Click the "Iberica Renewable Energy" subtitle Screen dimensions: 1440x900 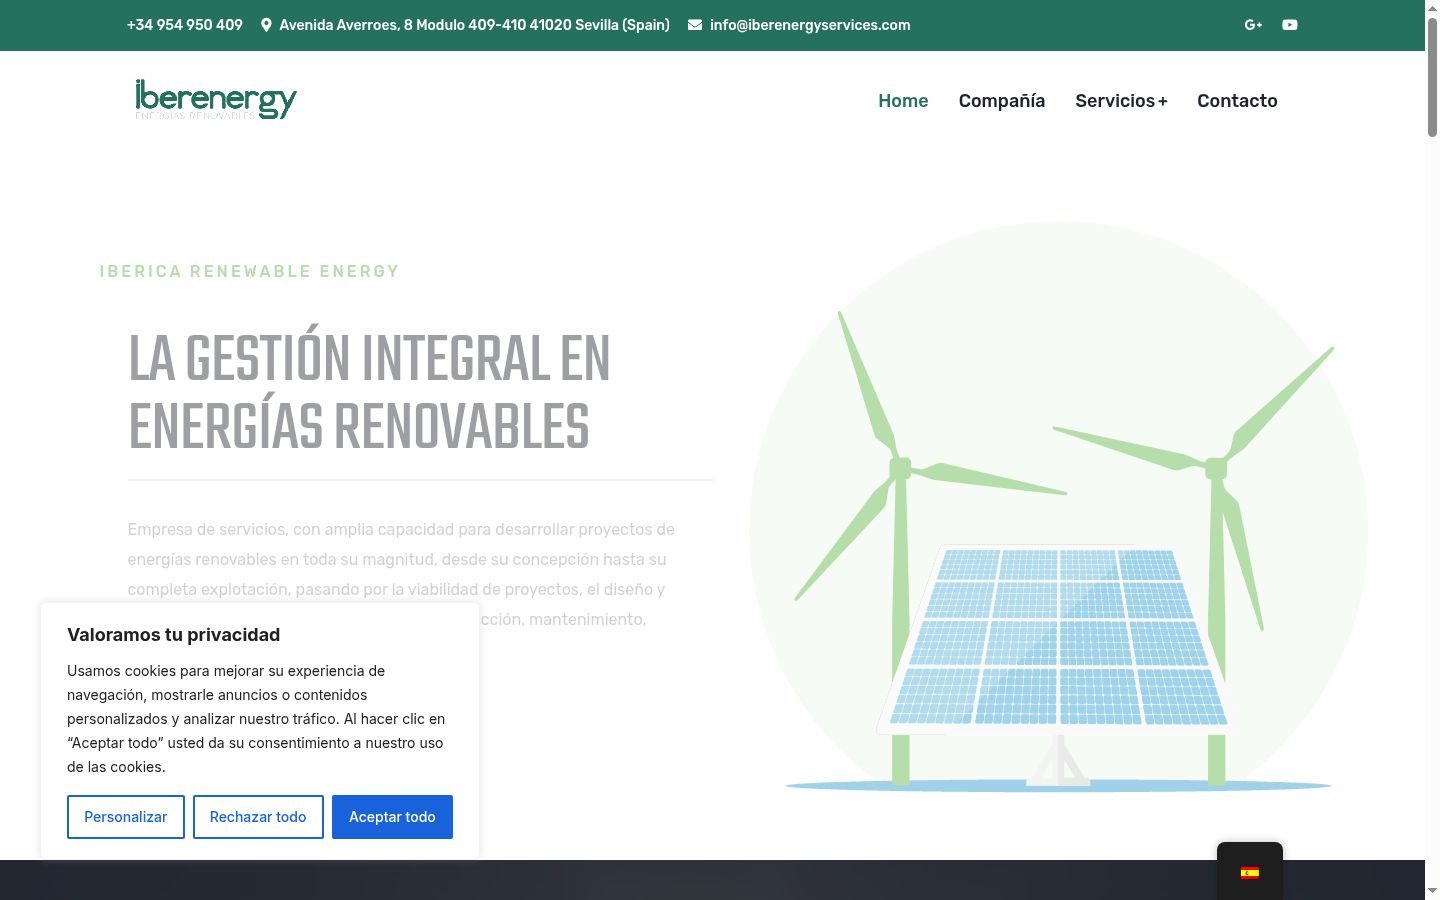[x=249, y=272]
